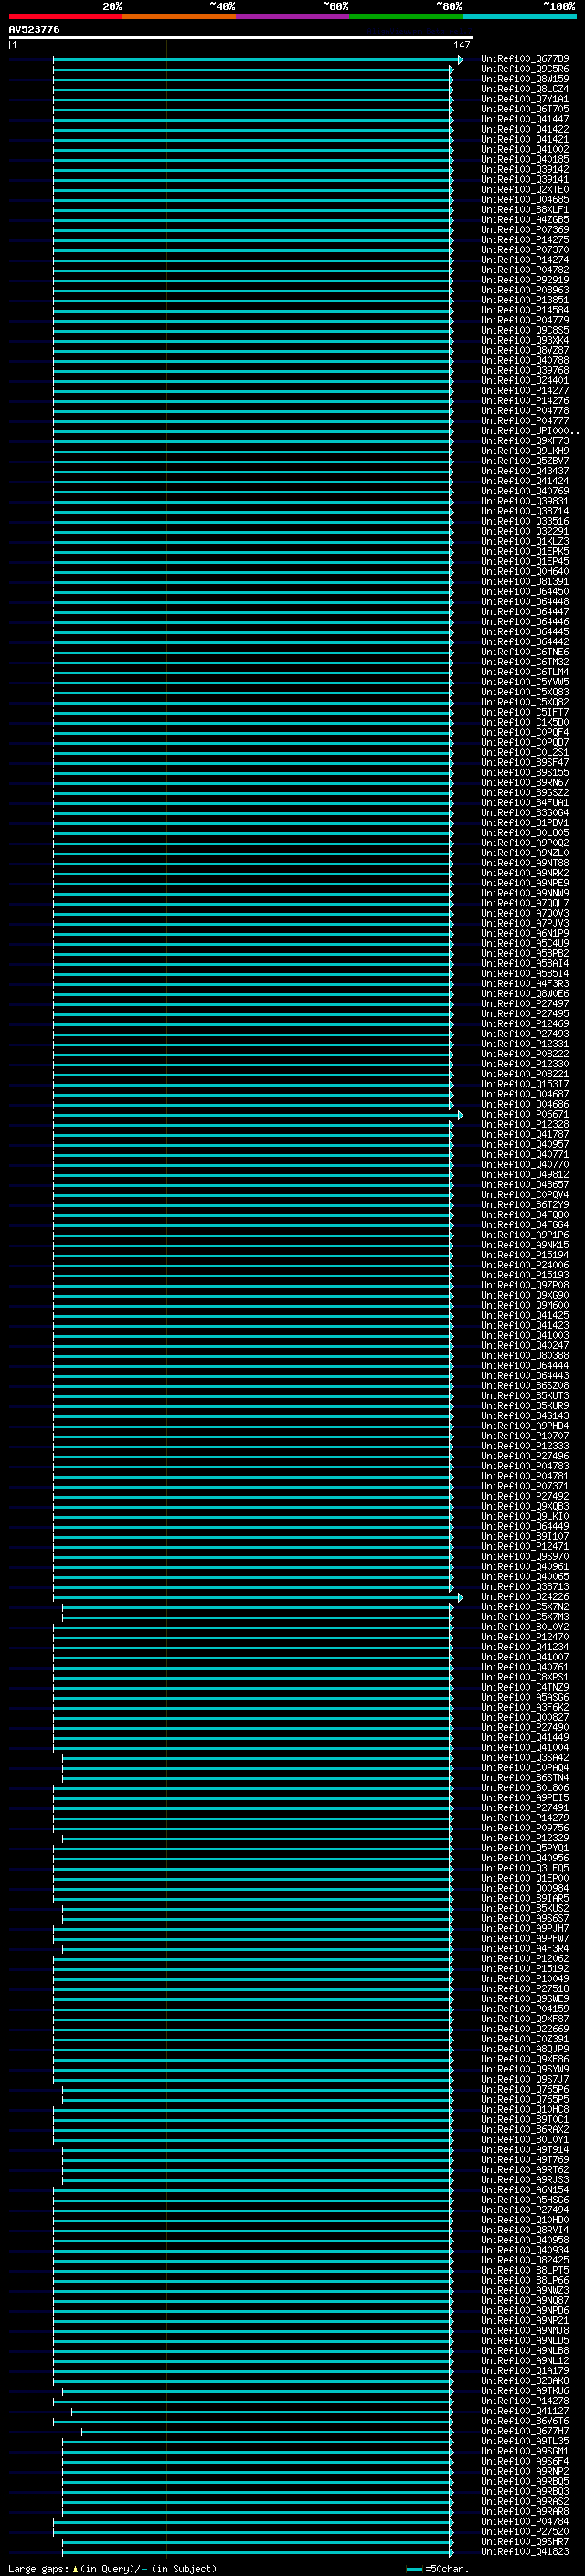This screenshot has height=2576, width=585.
Task: Click hit label UniRef100_B4FUA1
Action: 525,803
